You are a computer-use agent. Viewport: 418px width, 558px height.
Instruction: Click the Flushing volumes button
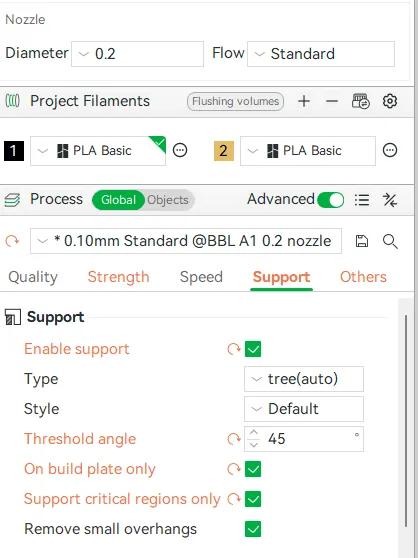(236, 101)
